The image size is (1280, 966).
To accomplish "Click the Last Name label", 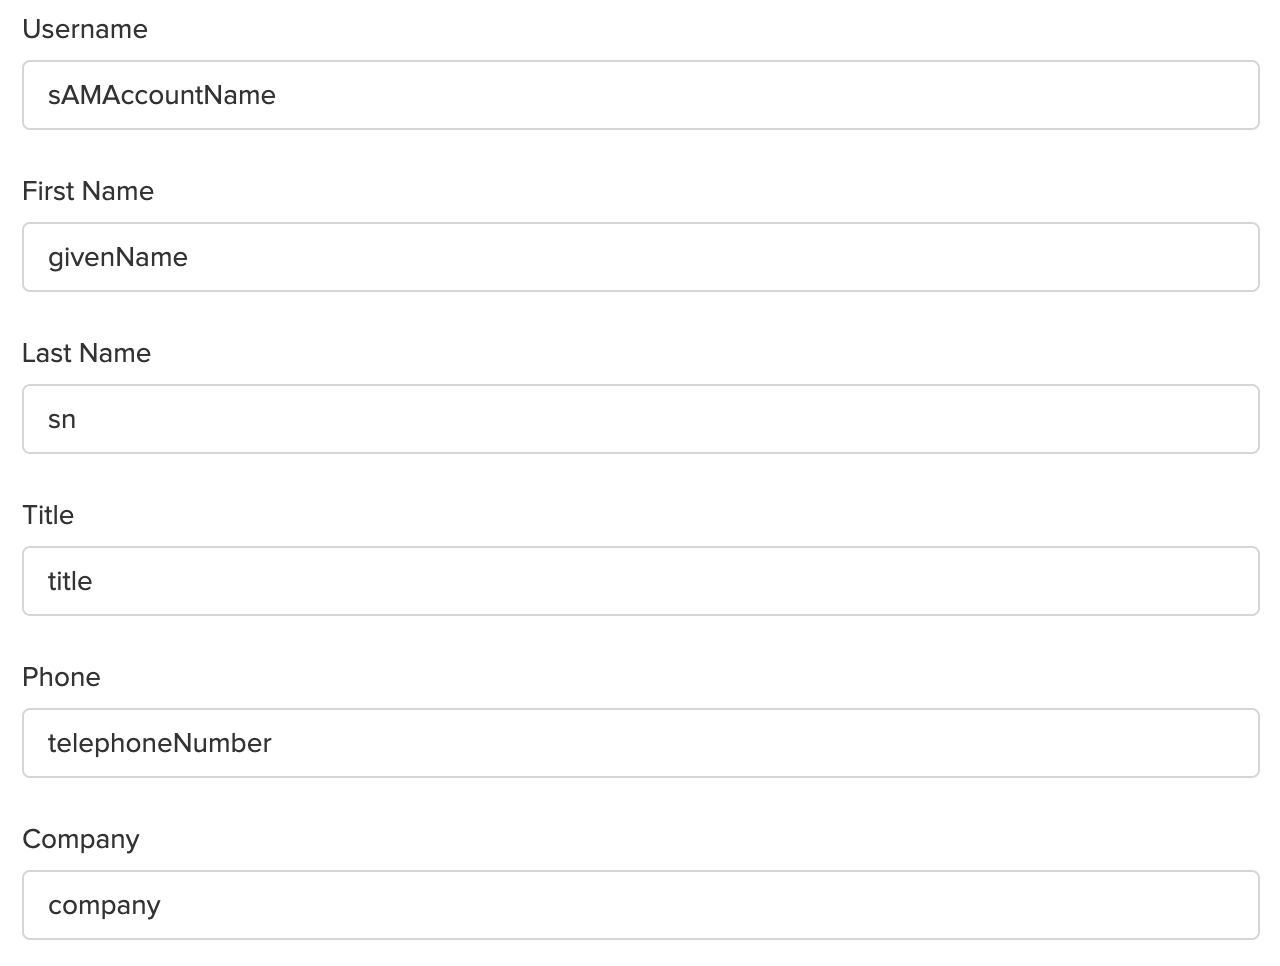I will tap(87, 354).
